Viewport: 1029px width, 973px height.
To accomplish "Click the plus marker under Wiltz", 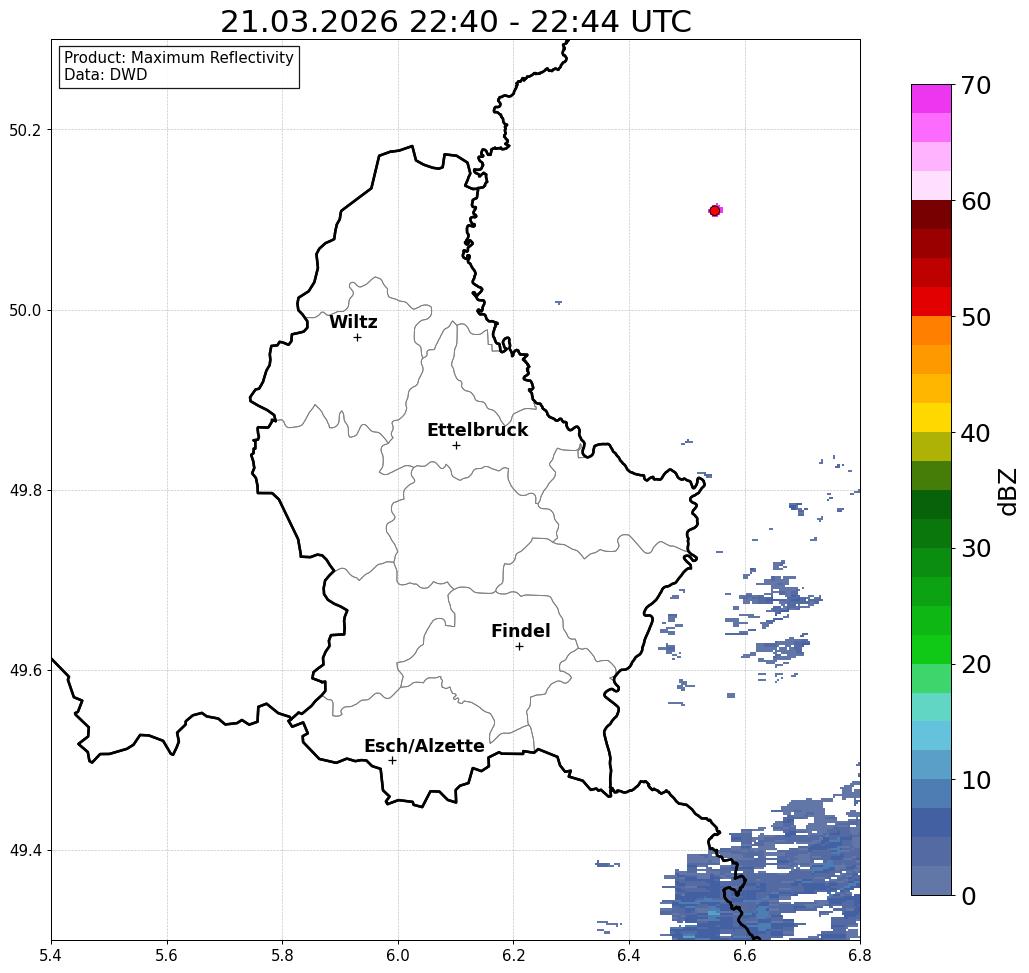I will [358, 337].
